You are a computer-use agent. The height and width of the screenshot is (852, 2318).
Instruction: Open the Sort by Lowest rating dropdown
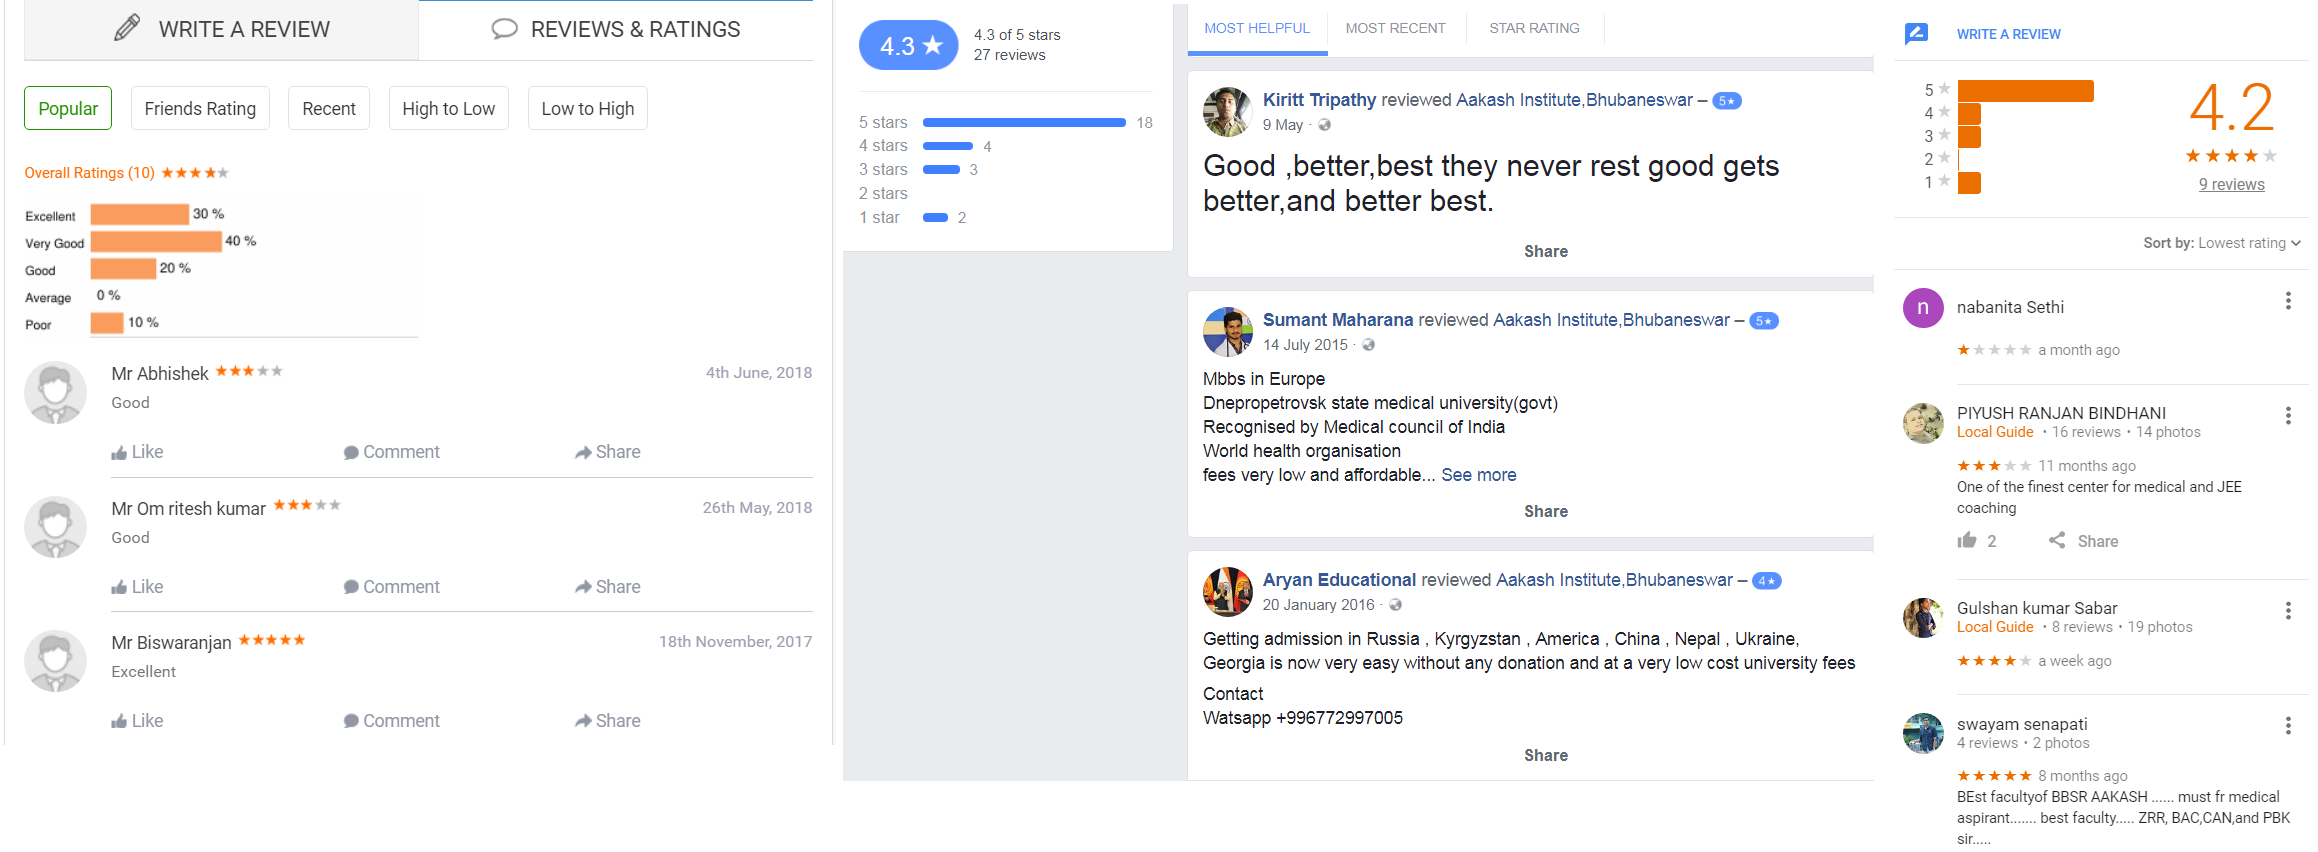pyautogui.click(x=2222, y=243)
